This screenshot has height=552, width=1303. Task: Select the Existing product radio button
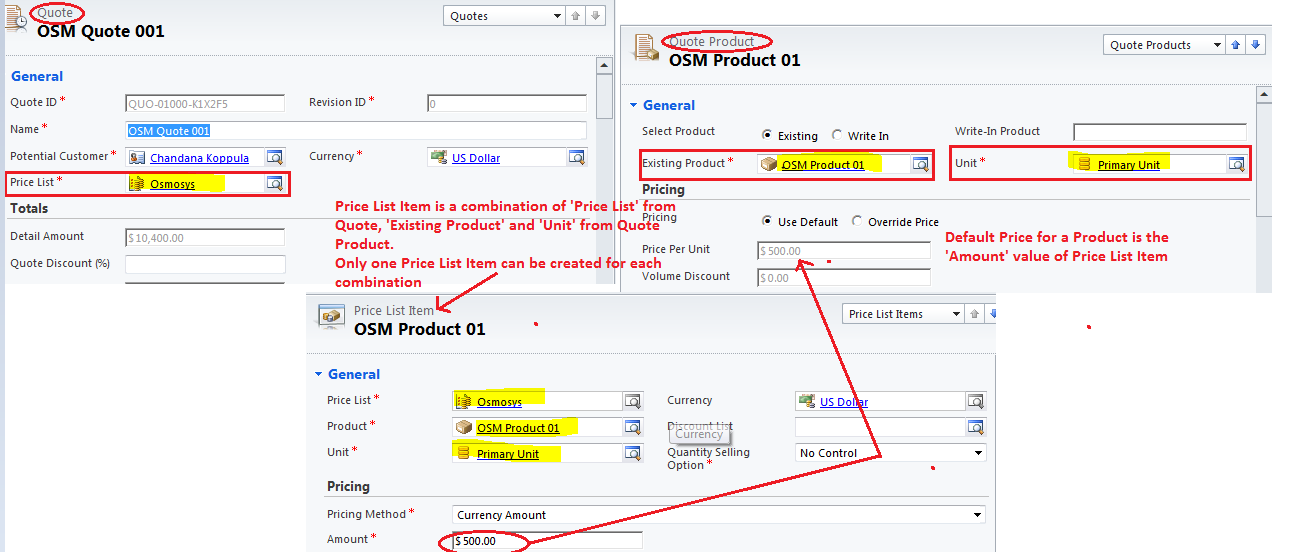(767, 135)
